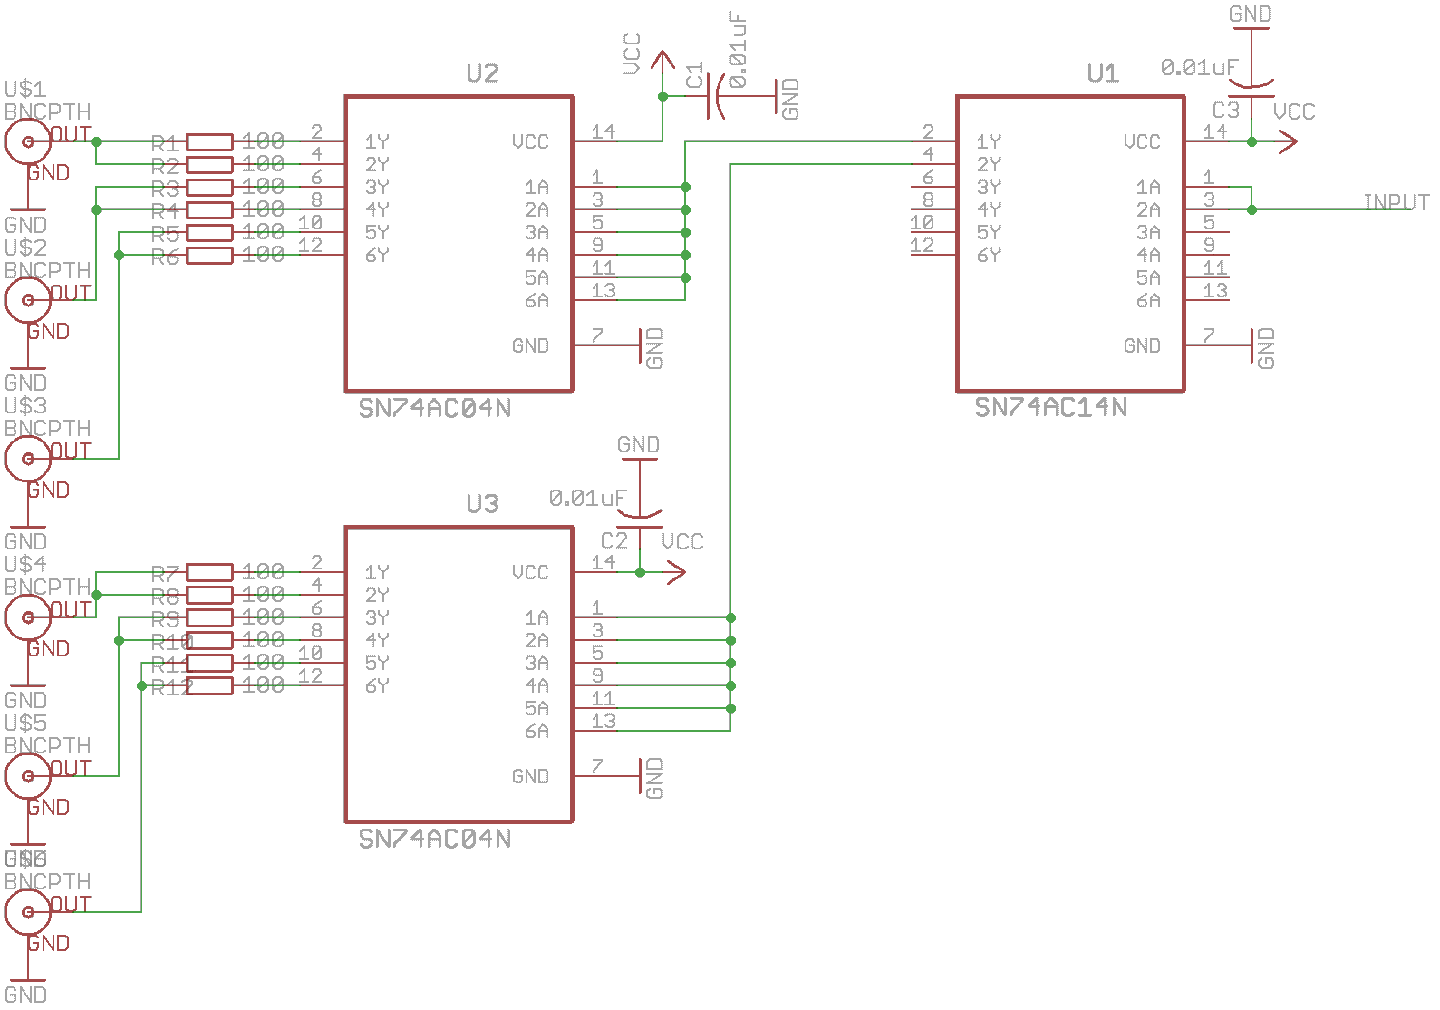Click the VCC arrow at U1 pin 14
Image resolution: width=1440 pixels, height=1010 pixels.
[1287, 142]
